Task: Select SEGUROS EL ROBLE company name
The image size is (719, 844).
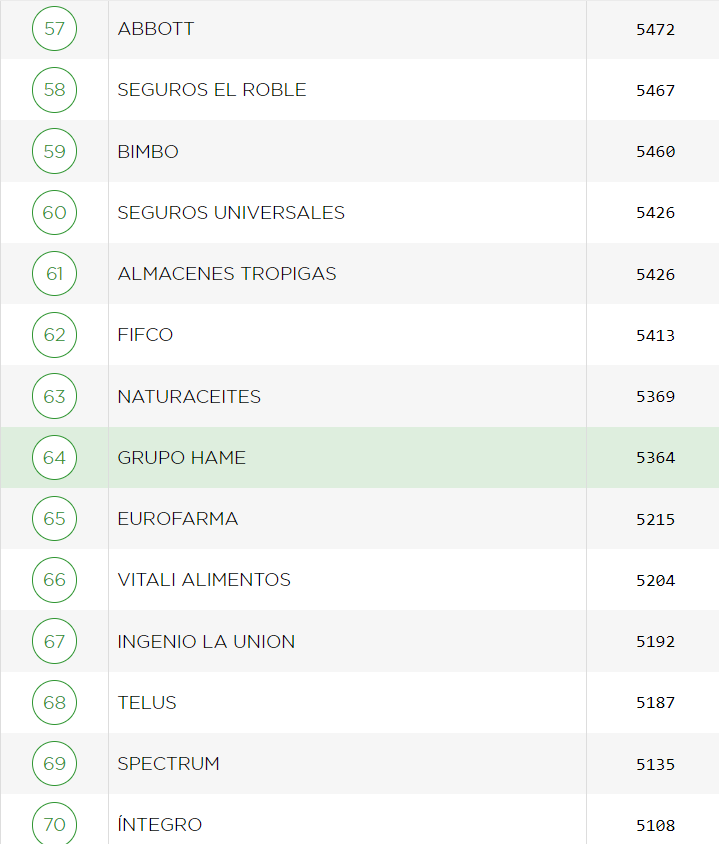Action: tap(212, 90)
